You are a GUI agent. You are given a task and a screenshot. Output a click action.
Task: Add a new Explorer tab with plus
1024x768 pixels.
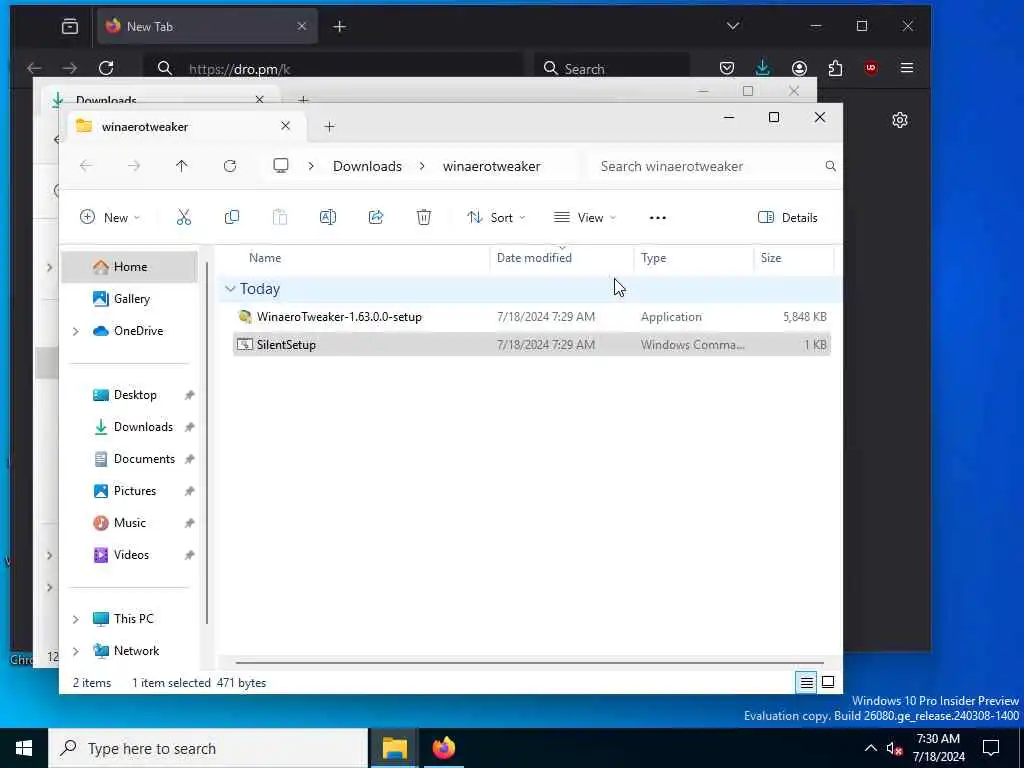[329, 127]
